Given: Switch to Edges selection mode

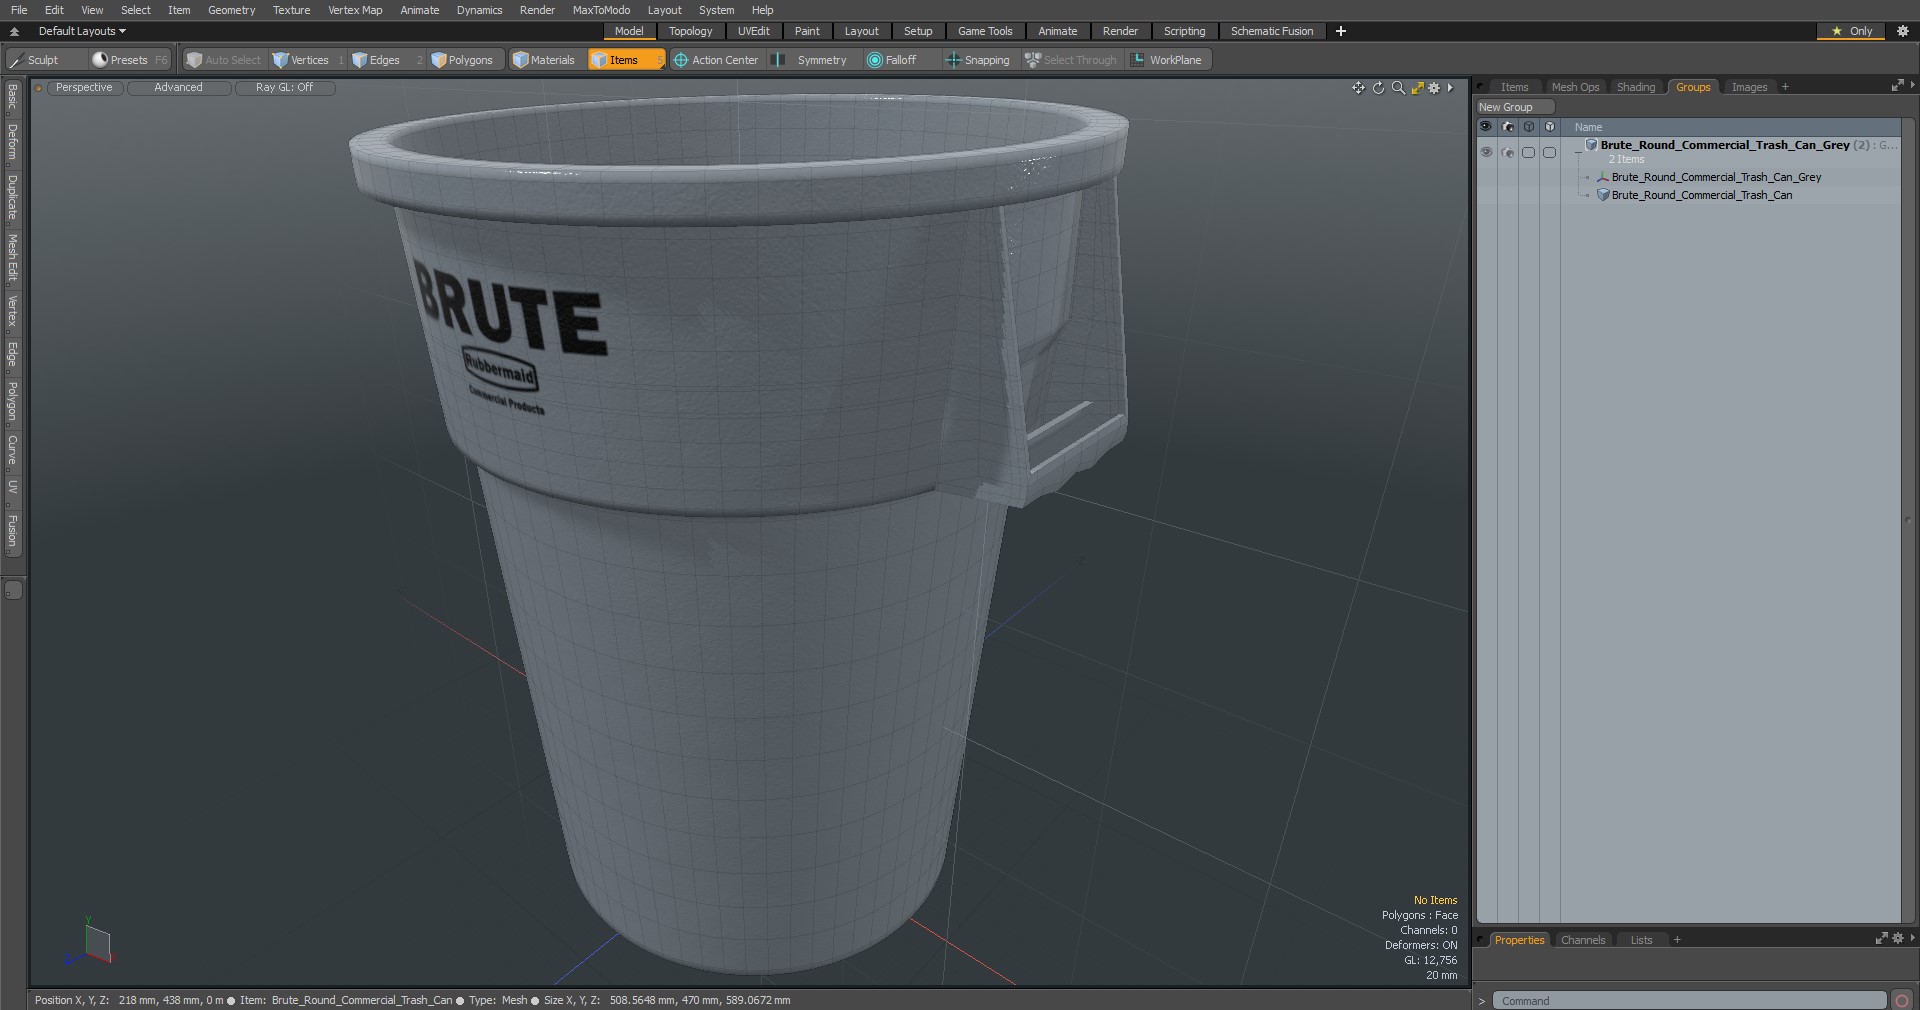Looking at the screenshot, I should 386,60.
